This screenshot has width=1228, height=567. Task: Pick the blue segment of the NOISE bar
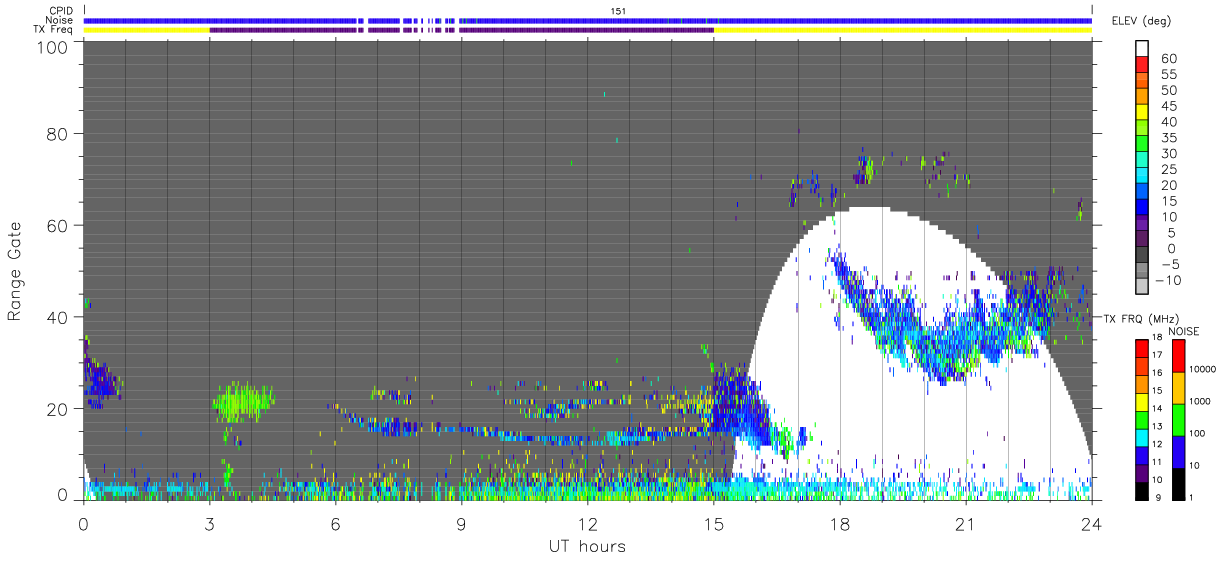(x=1177, y=450)
